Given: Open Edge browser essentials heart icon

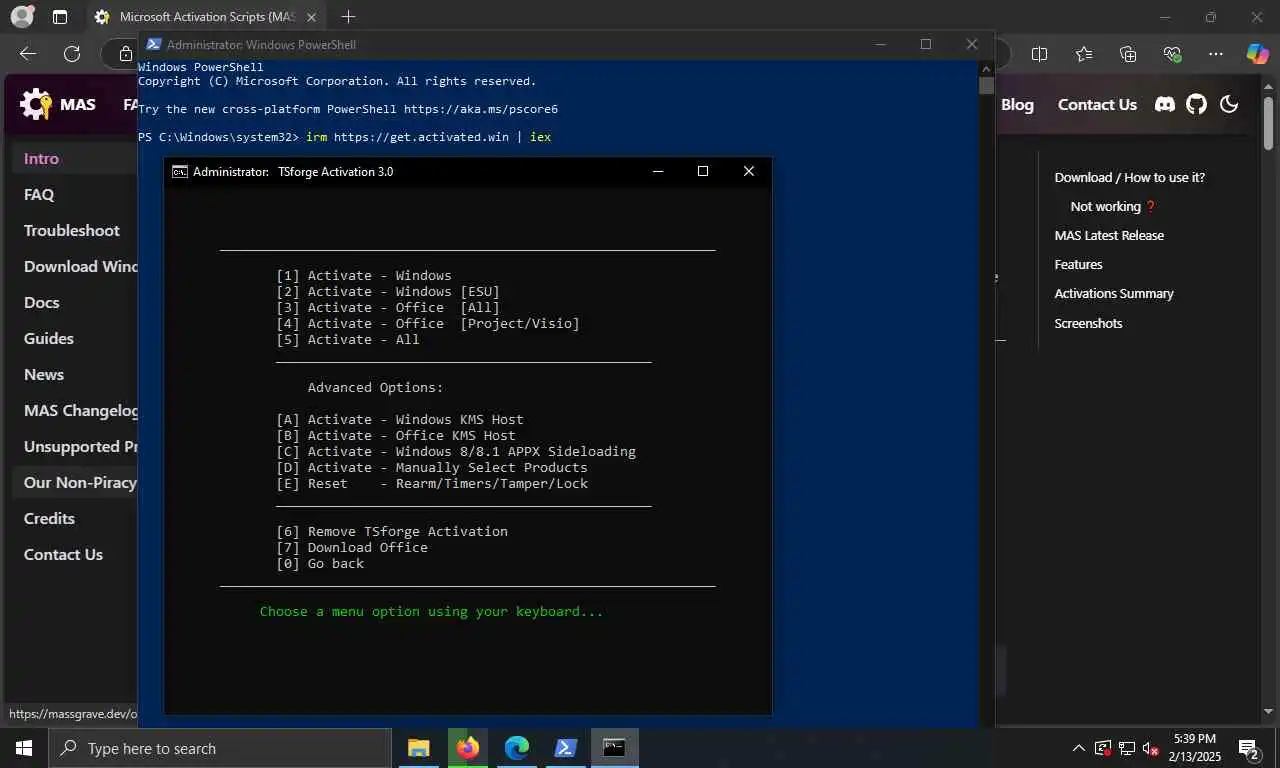Looking at the screenshot, I should click(x=1172, y=54).
